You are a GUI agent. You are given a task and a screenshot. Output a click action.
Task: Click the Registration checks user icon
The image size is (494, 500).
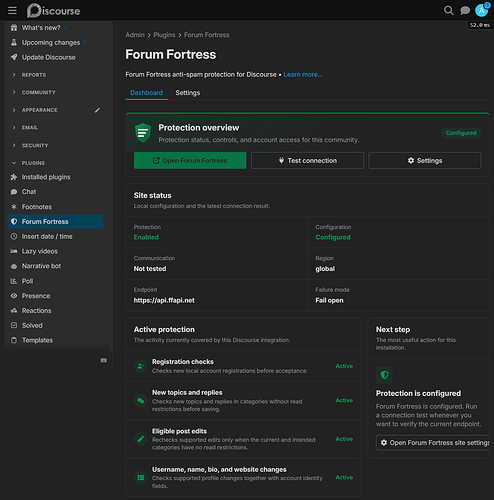click(141, 366)
